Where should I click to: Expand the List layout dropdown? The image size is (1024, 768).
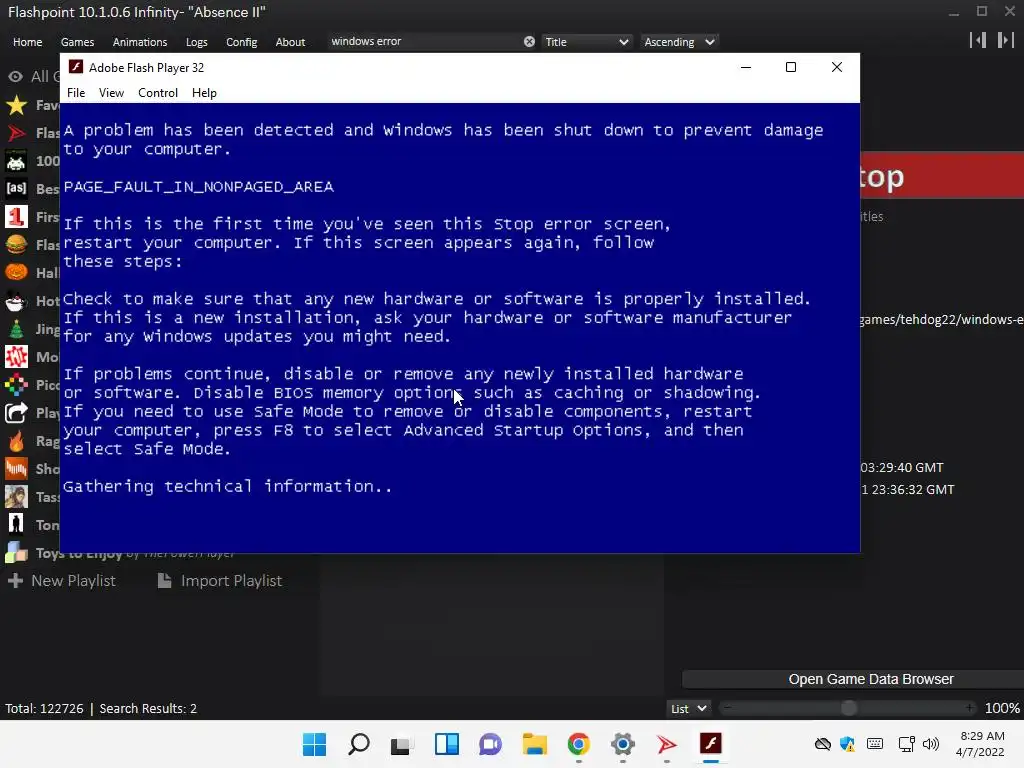point(688,709)
